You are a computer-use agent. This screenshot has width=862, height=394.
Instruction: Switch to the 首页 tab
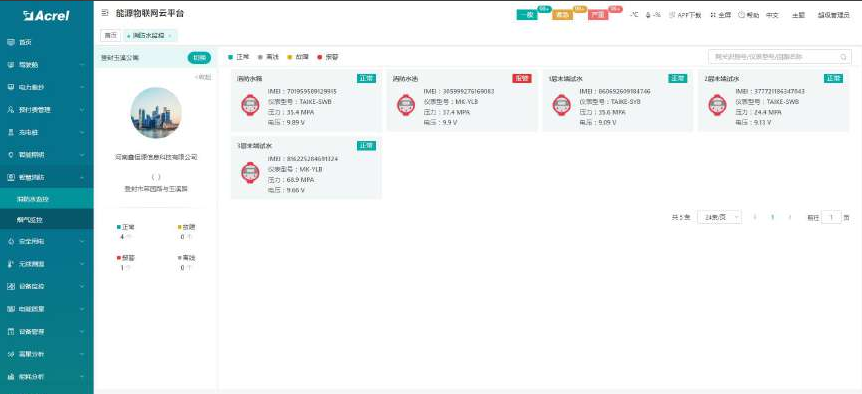110,36
